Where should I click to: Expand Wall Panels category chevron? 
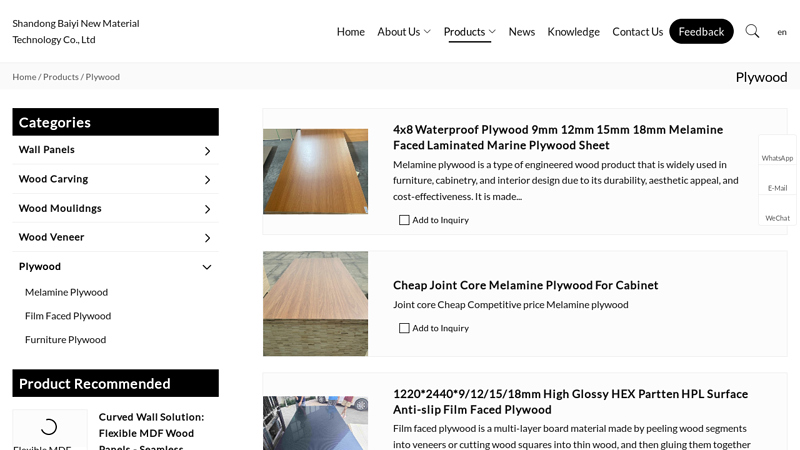point(207,151)
